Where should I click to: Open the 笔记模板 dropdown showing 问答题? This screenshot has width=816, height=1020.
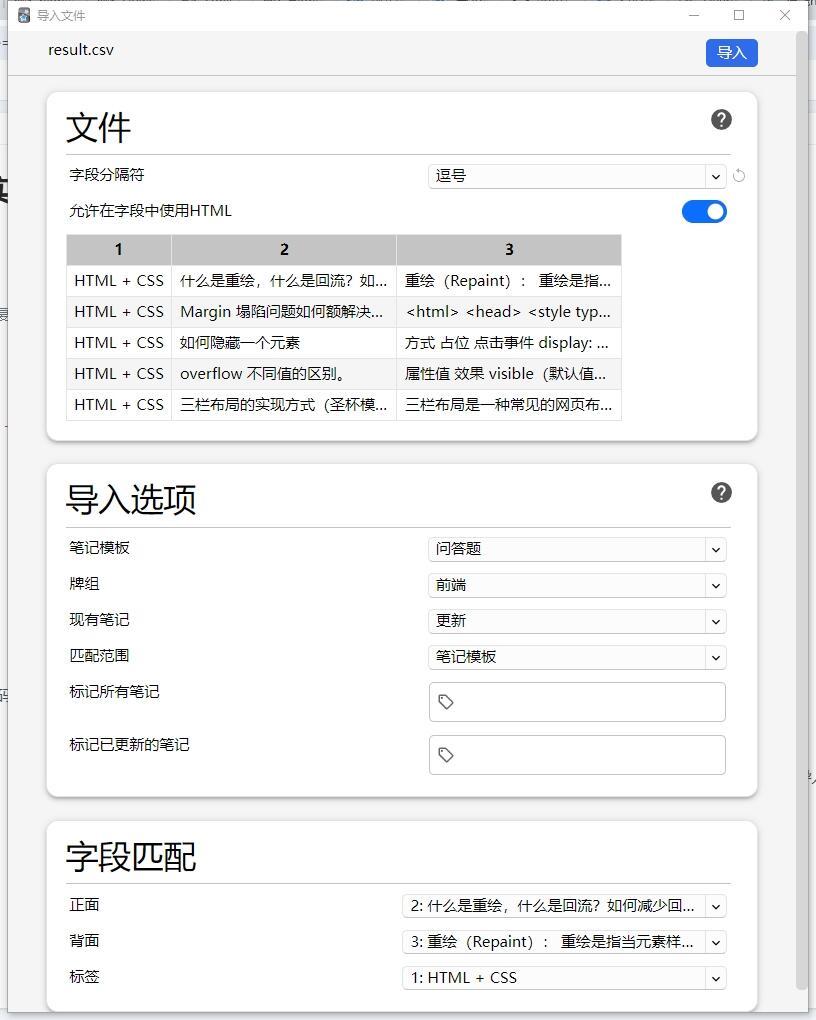[x=577, y=549]
